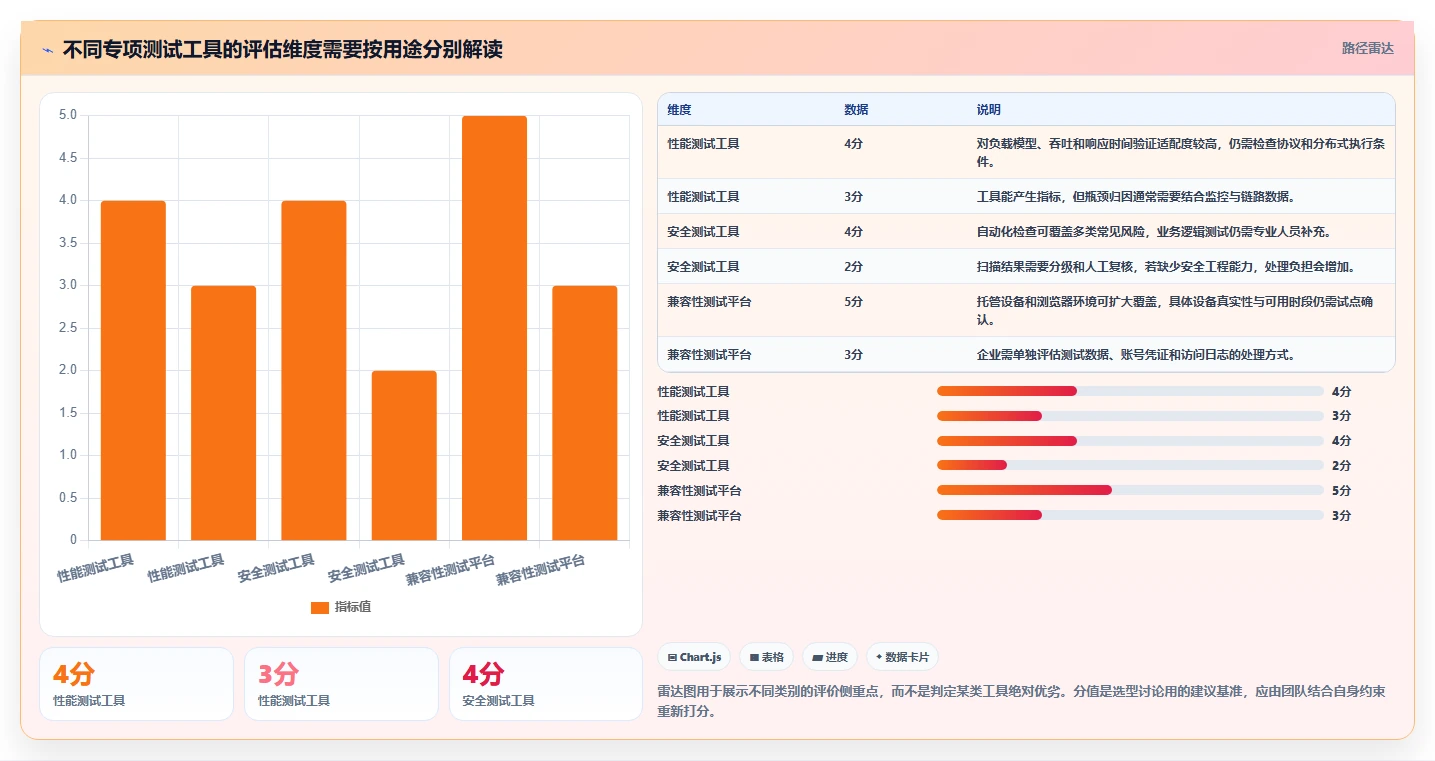Click the 兼容性测试平台 5分 progress bar
1435x761 pixels.
point(1130,490)
